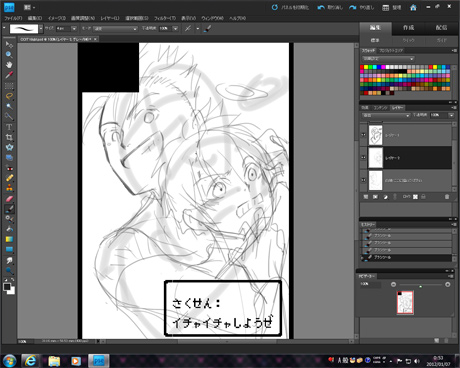
Task: Click パネルを初期化 reset panels button
Action: coord(290,7)
